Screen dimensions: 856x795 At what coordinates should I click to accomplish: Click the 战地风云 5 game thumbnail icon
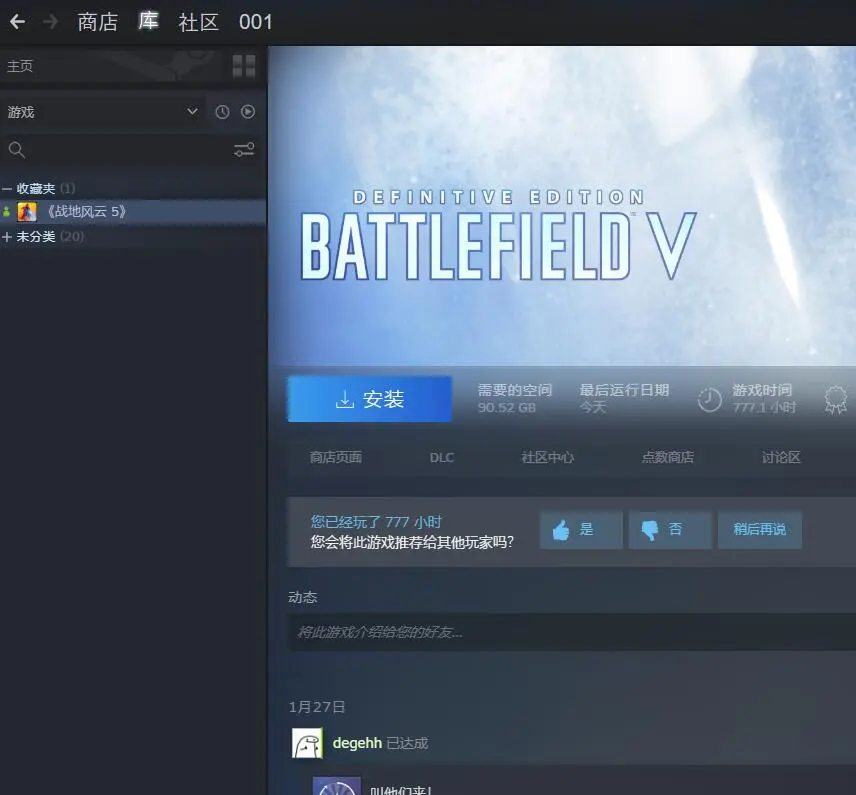(x=27, y=211)
